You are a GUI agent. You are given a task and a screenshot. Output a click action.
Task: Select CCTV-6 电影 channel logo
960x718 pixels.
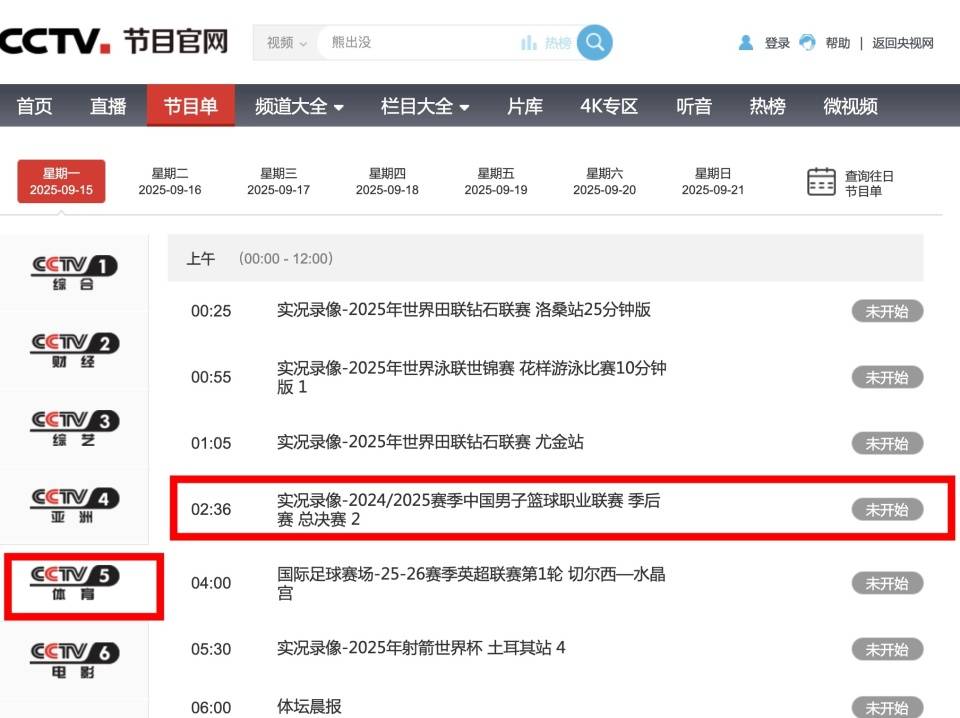pos(74,661)
